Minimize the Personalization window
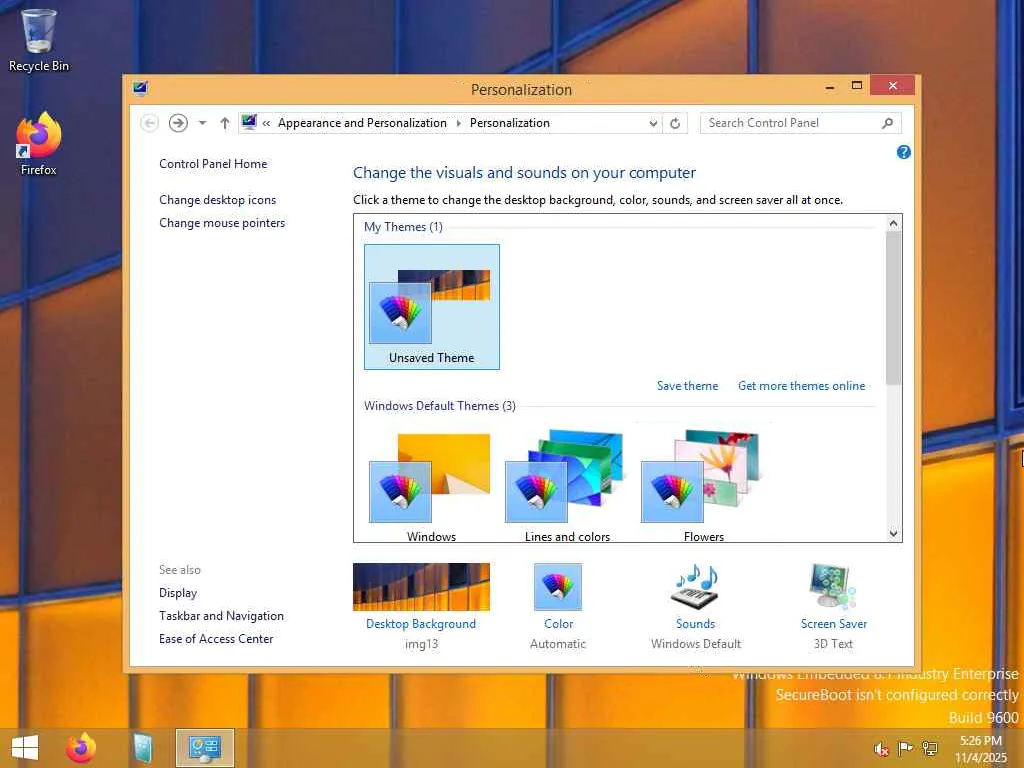This screenshot has height=768, width=1024. click(x=830, y=86)
